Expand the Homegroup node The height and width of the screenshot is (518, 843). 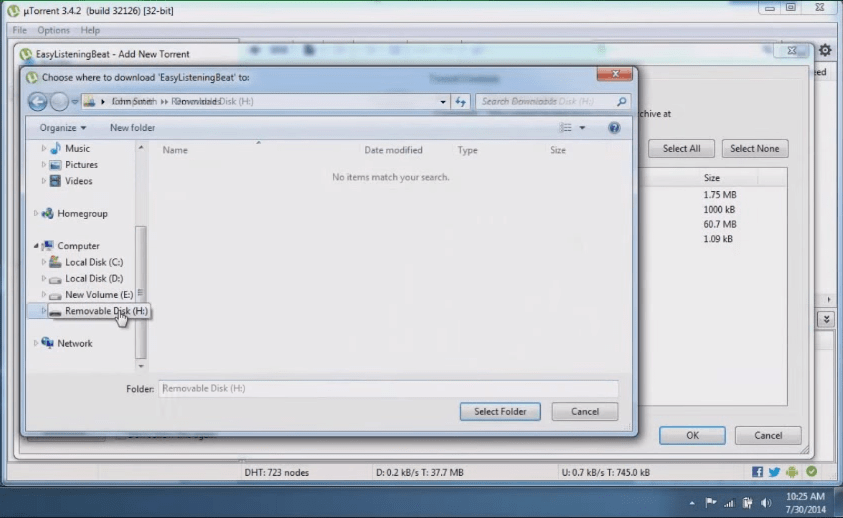[x=36, y=214]
